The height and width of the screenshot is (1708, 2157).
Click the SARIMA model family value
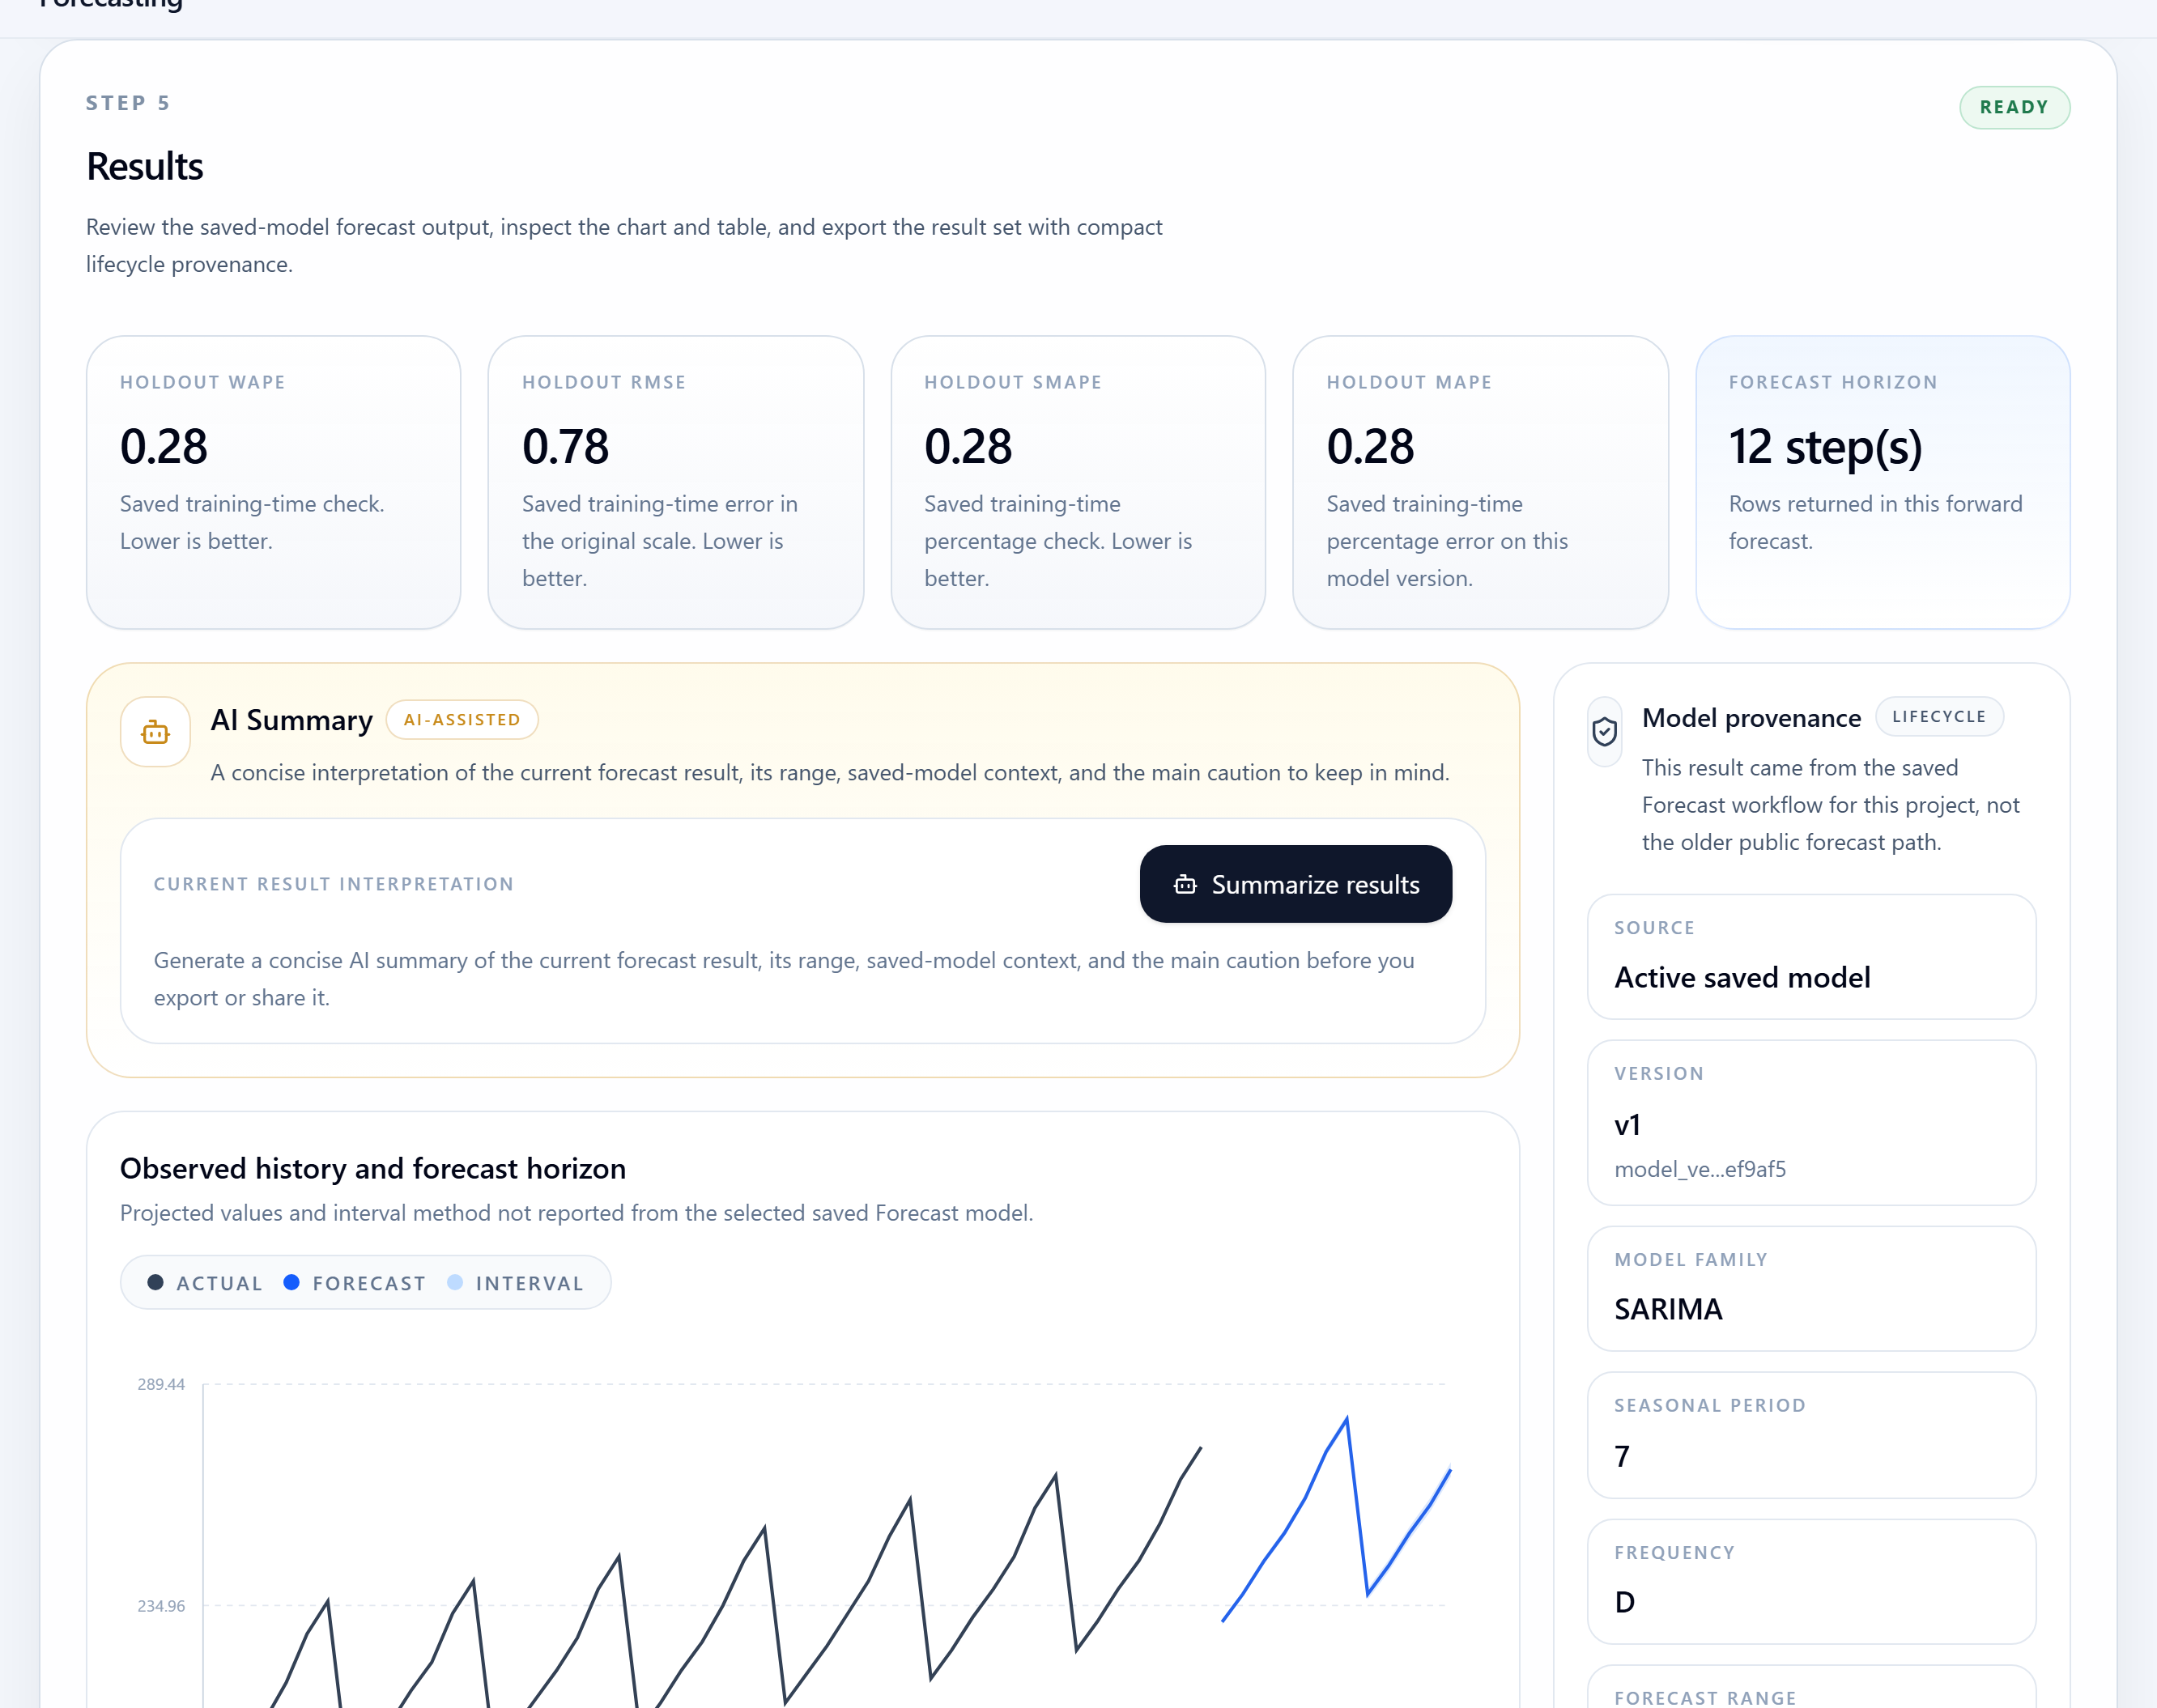click(x=1668, y=1309)
